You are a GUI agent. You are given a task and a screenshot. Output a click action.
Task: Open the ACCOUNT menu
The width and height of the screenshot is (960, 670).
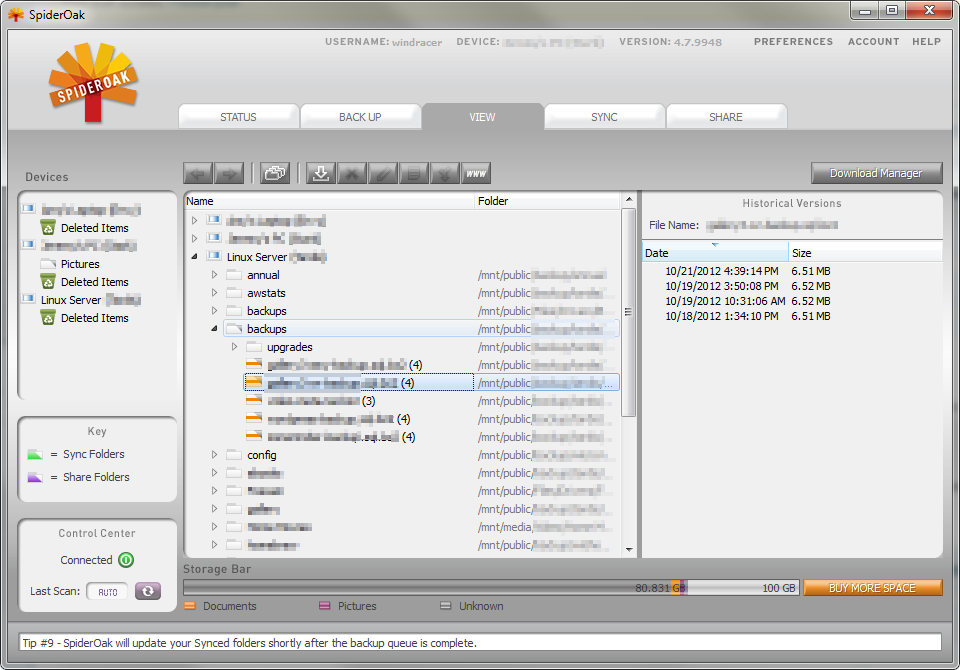click(873, 42)
